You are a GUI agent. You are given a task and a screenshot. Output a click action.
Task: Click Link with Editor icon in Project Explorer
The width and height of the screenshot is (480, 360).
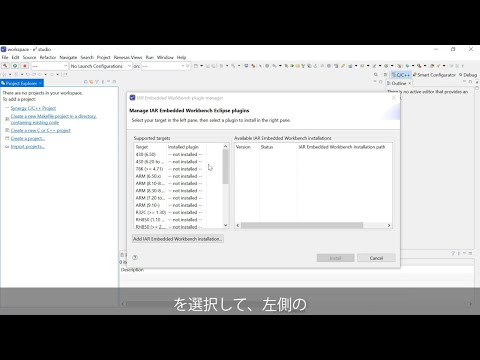[91, 82]
